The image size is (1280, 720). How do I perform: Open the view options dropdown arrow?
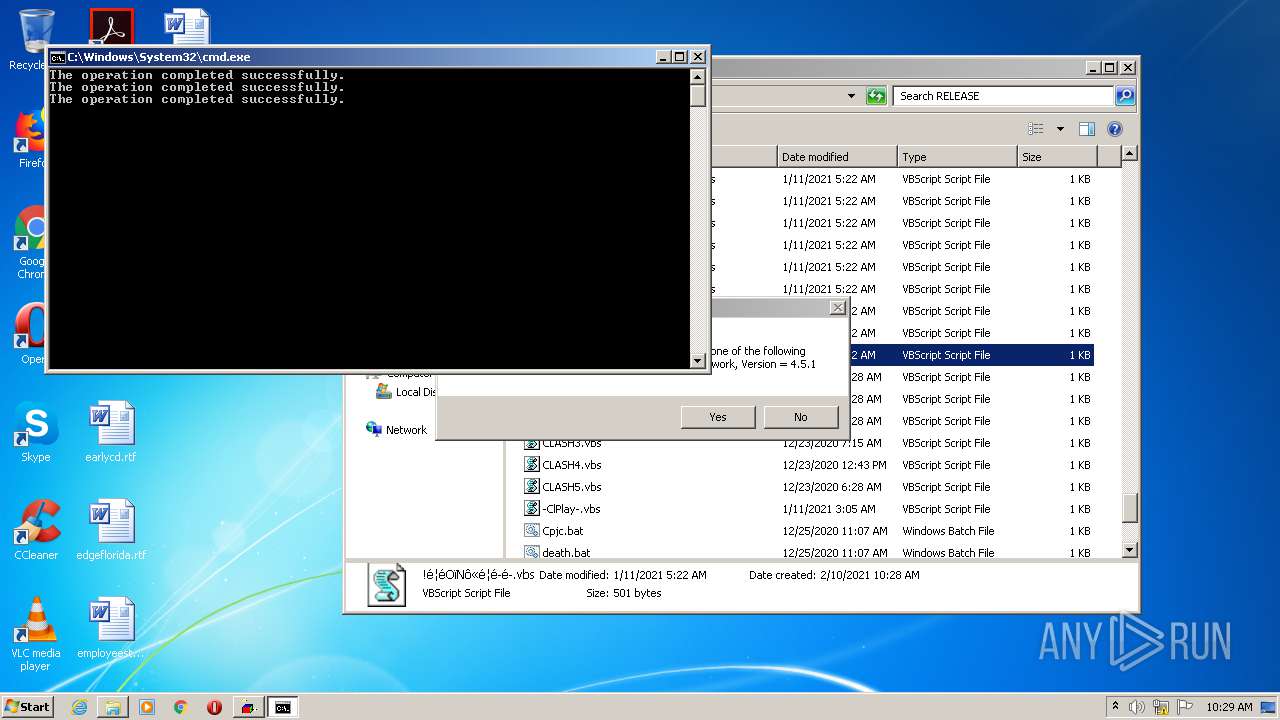[x=1060, y=129]
